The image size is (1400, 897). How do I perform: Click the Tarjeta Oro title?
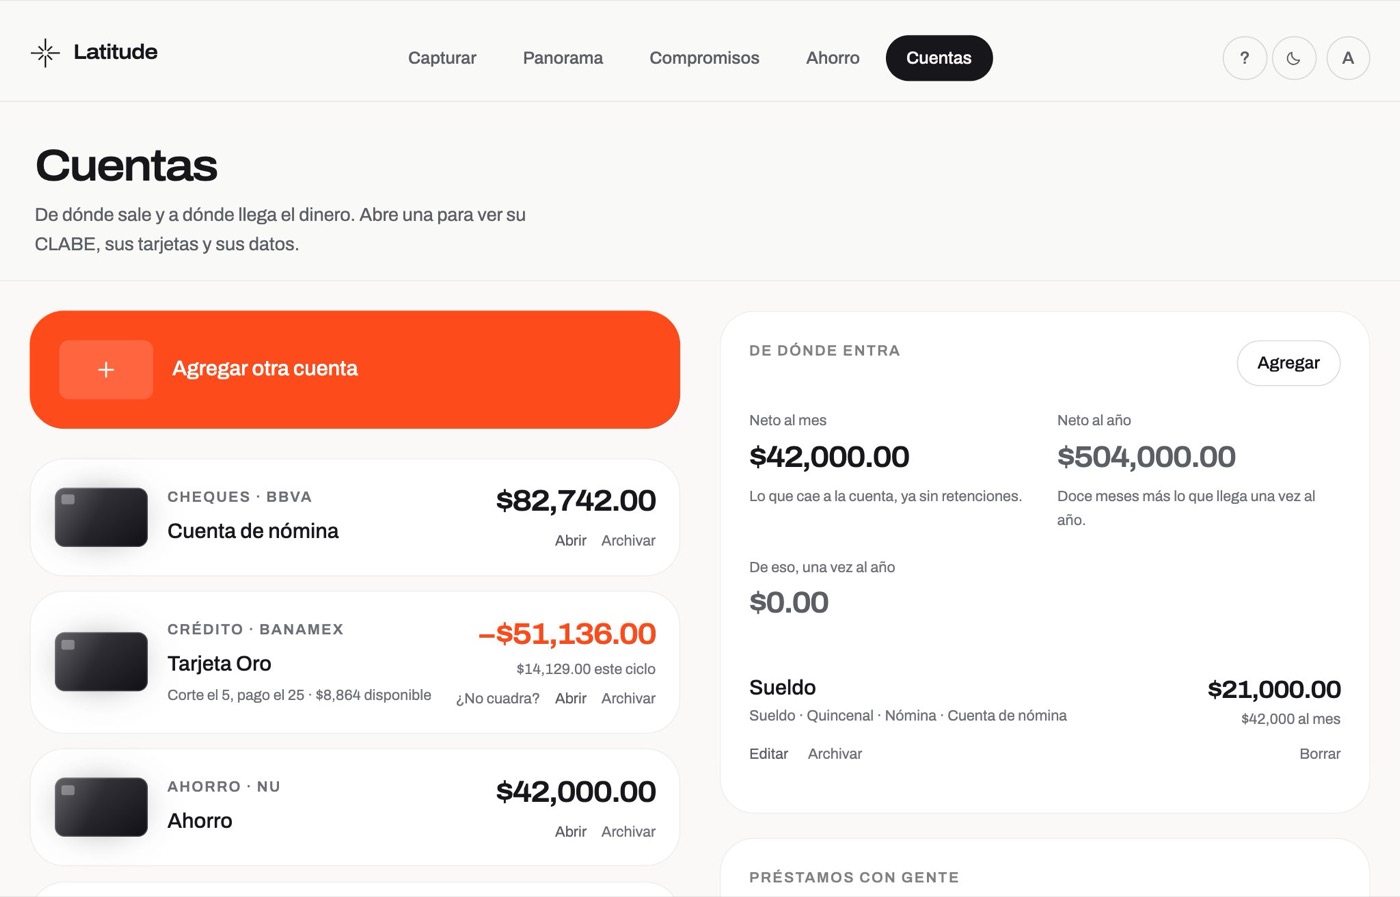point(219,664)
